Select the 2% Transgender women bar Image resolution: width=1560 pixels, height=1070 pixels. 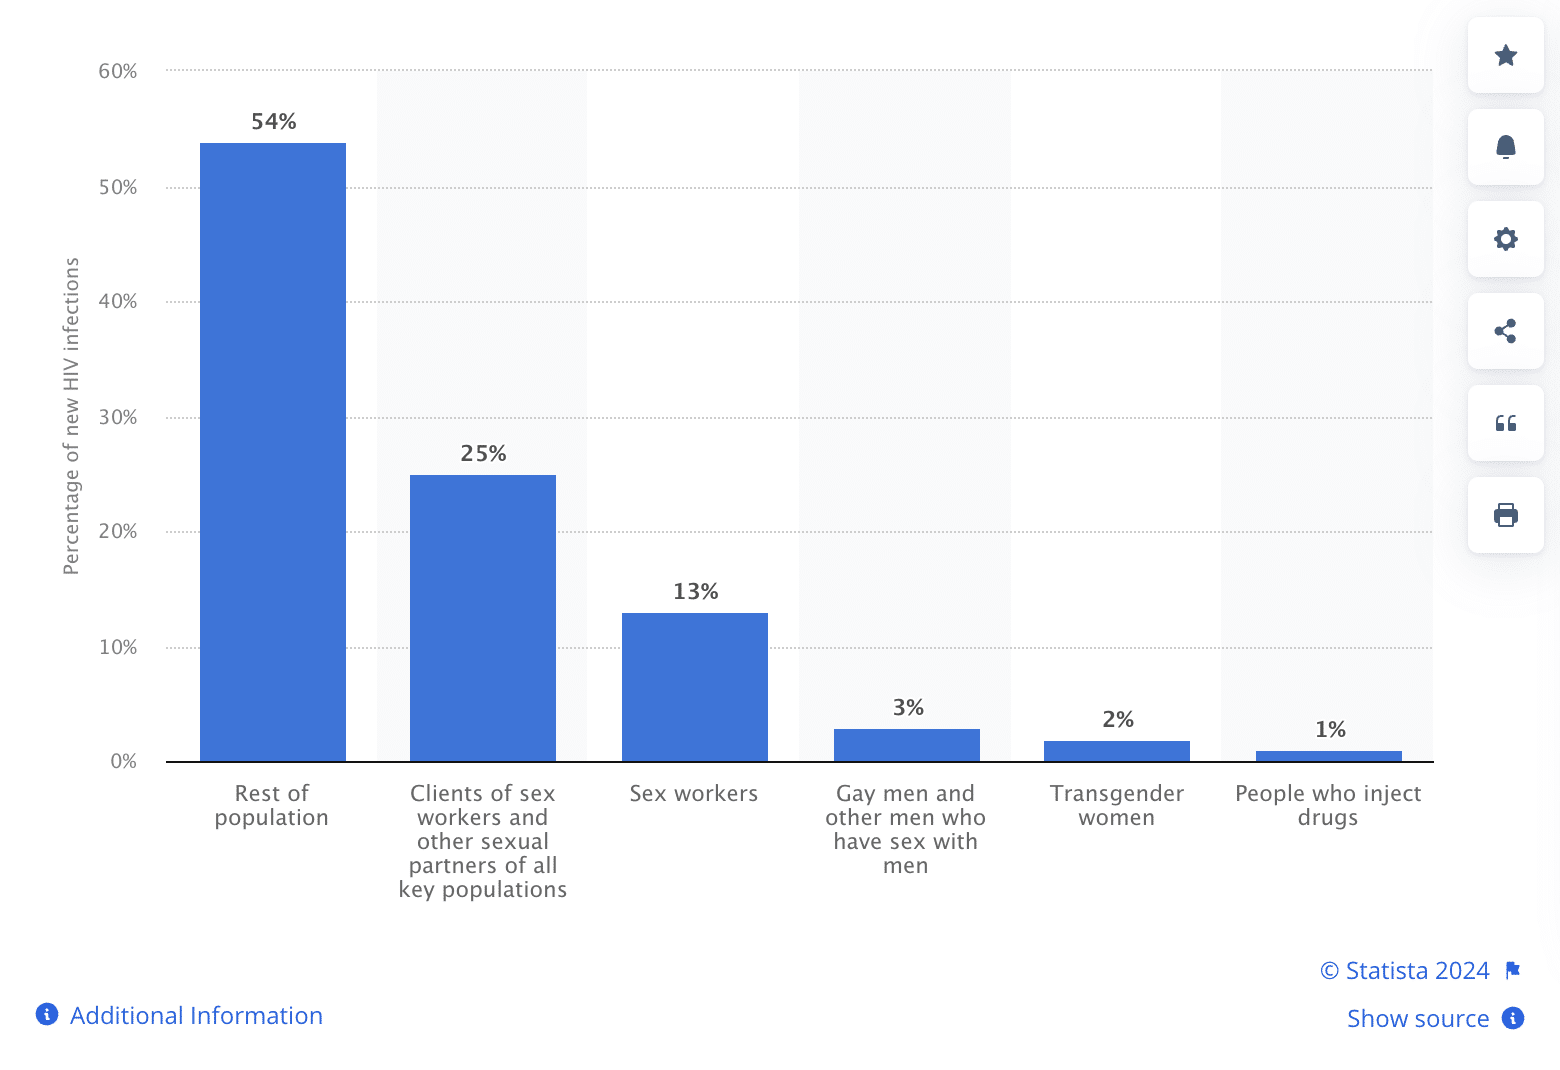tap(1117, 751)
